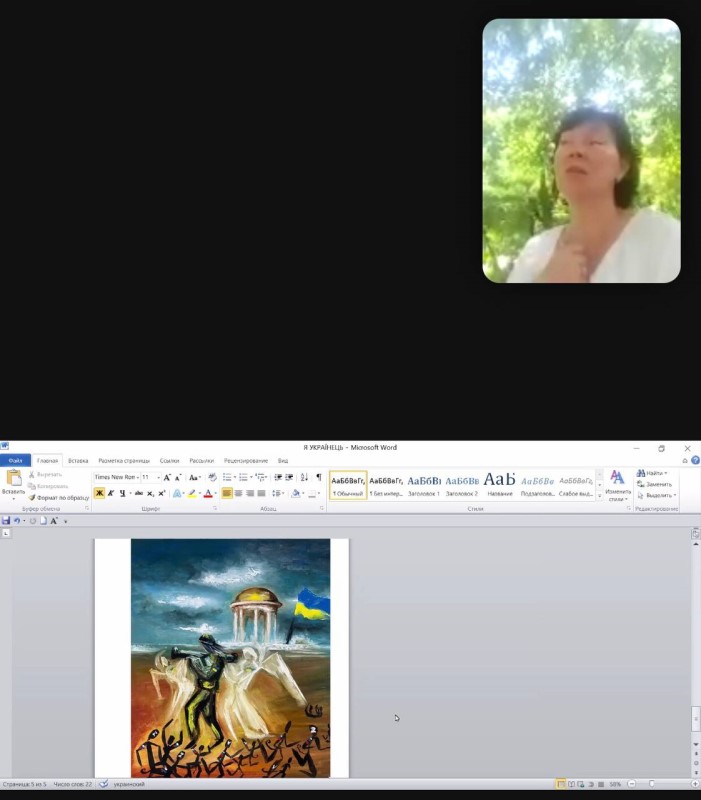701x800 pixels.
Task: Click the zoom out minus button
Action: coord(632,784)
